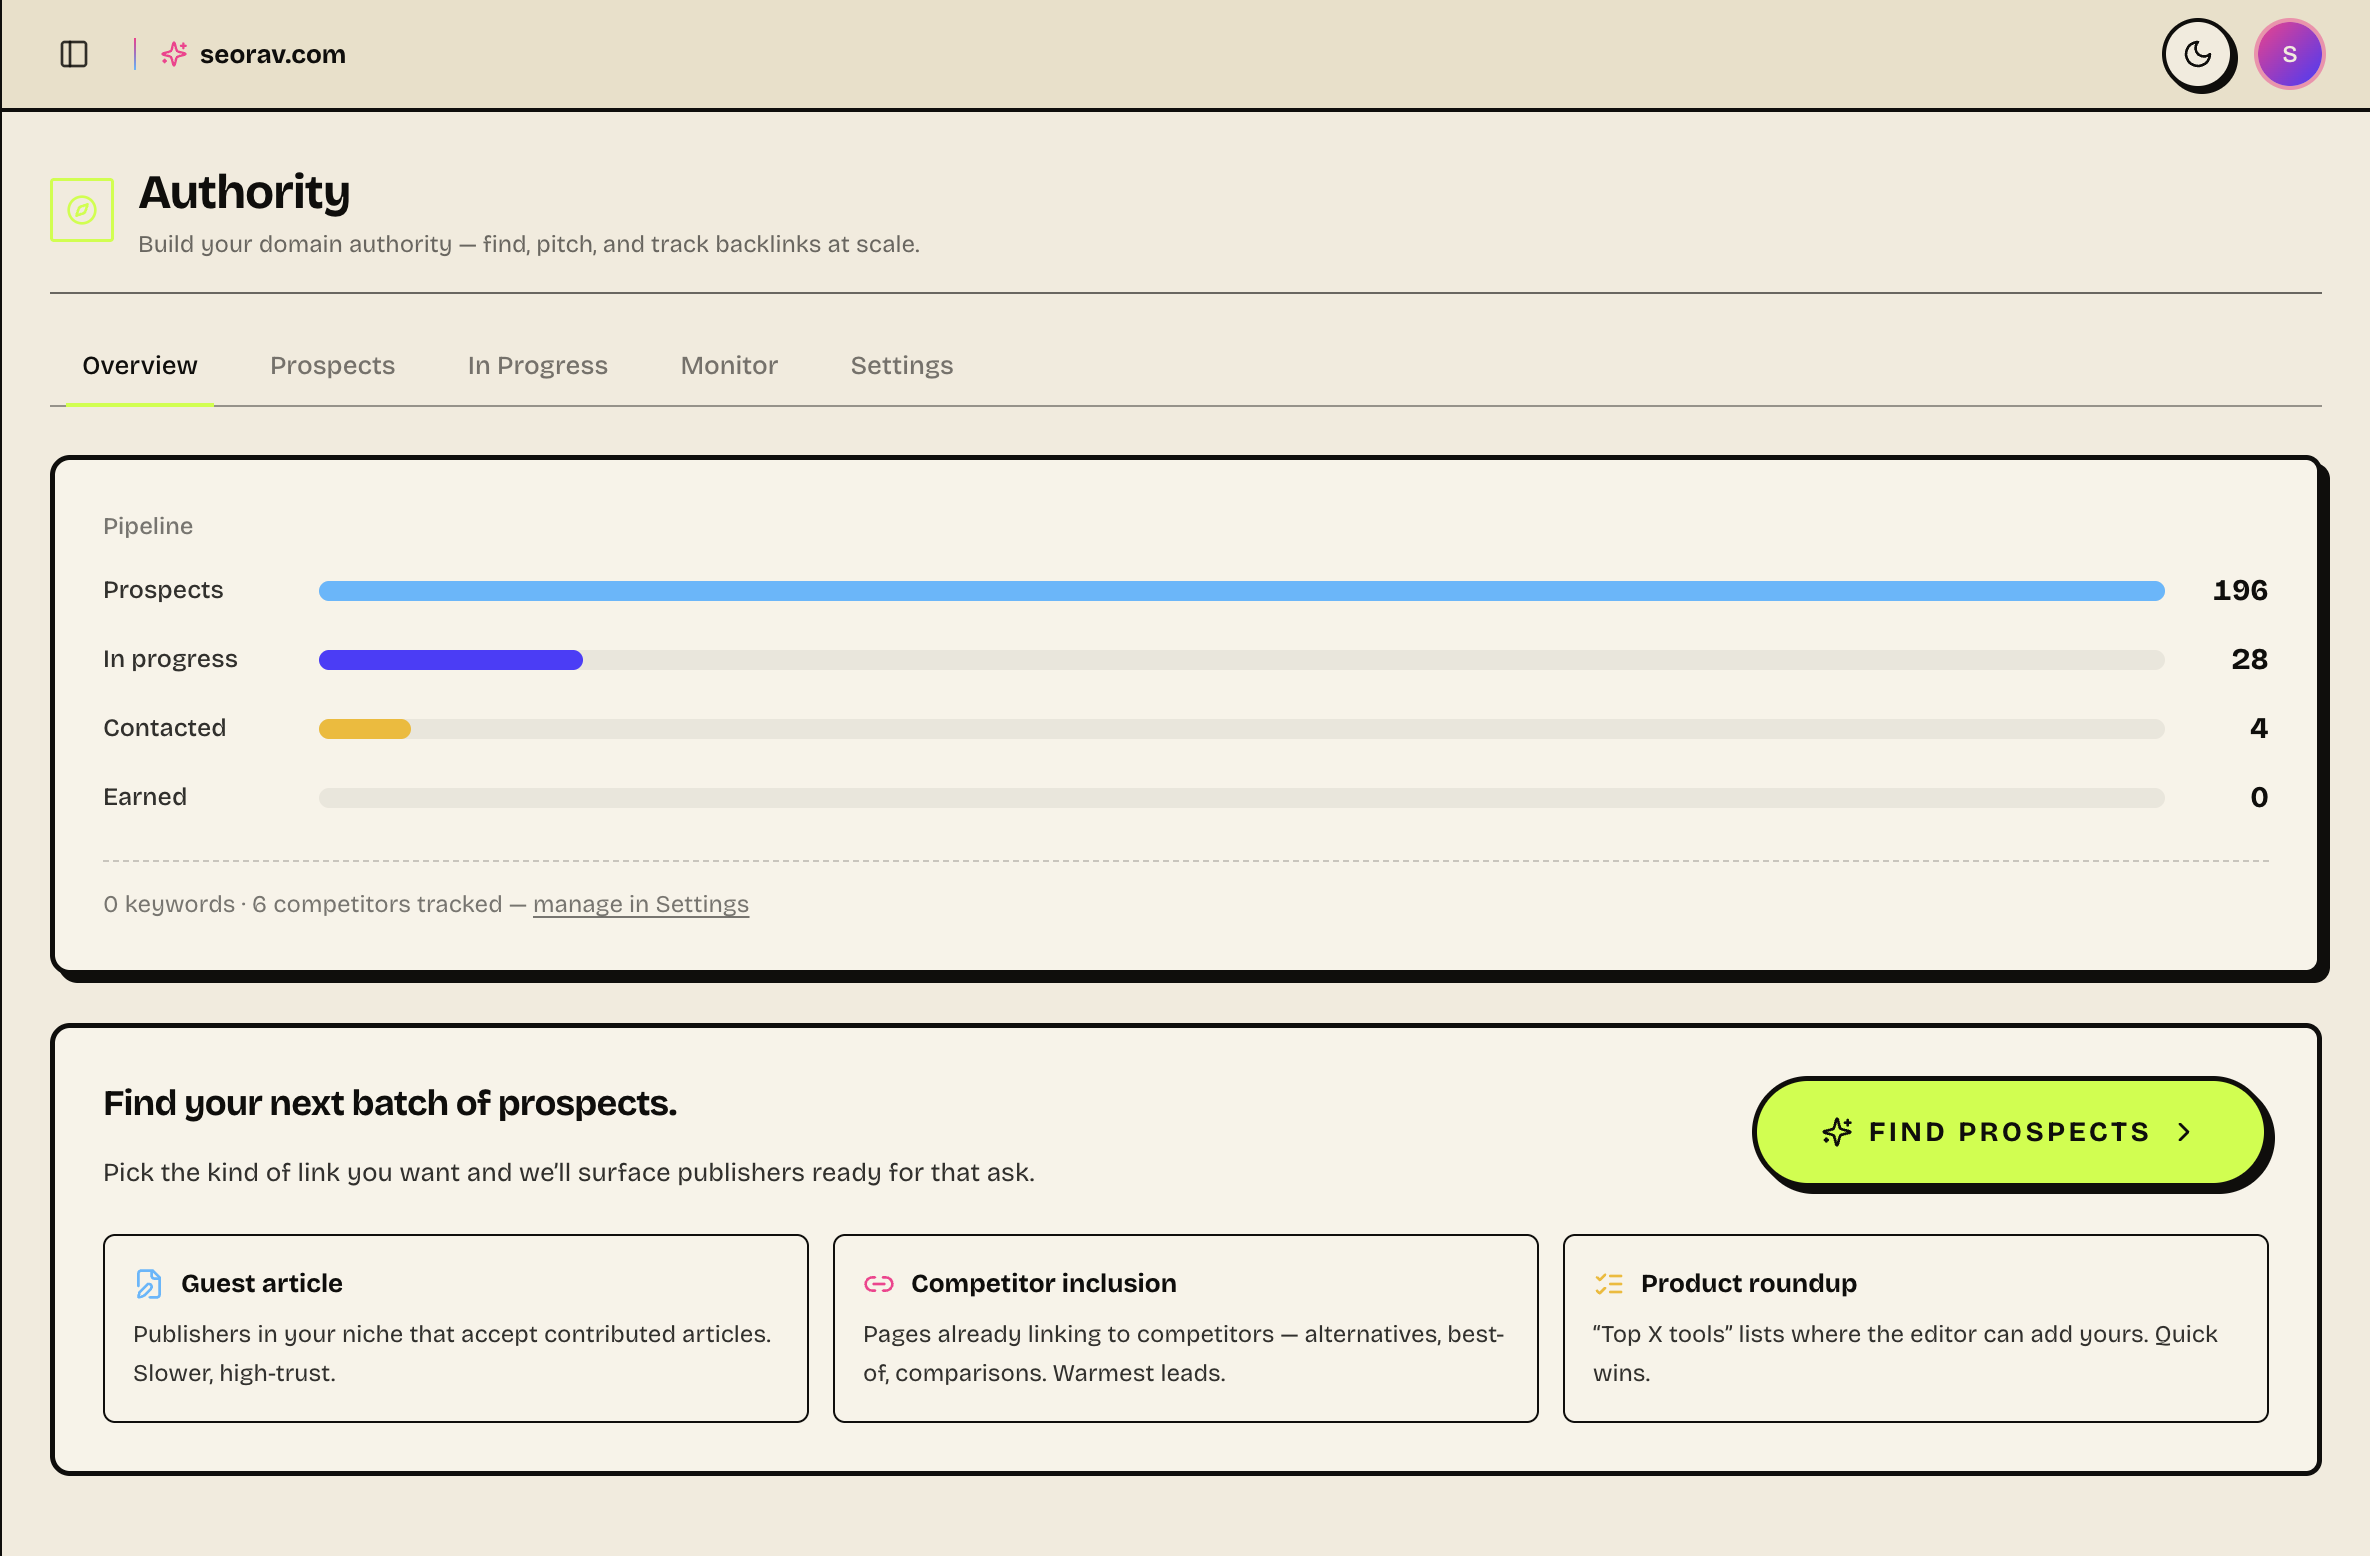Viewport: 2370px width, 1556px height.
Task: Click the blue Prospects progress bar
Action: coord(1242,591)
